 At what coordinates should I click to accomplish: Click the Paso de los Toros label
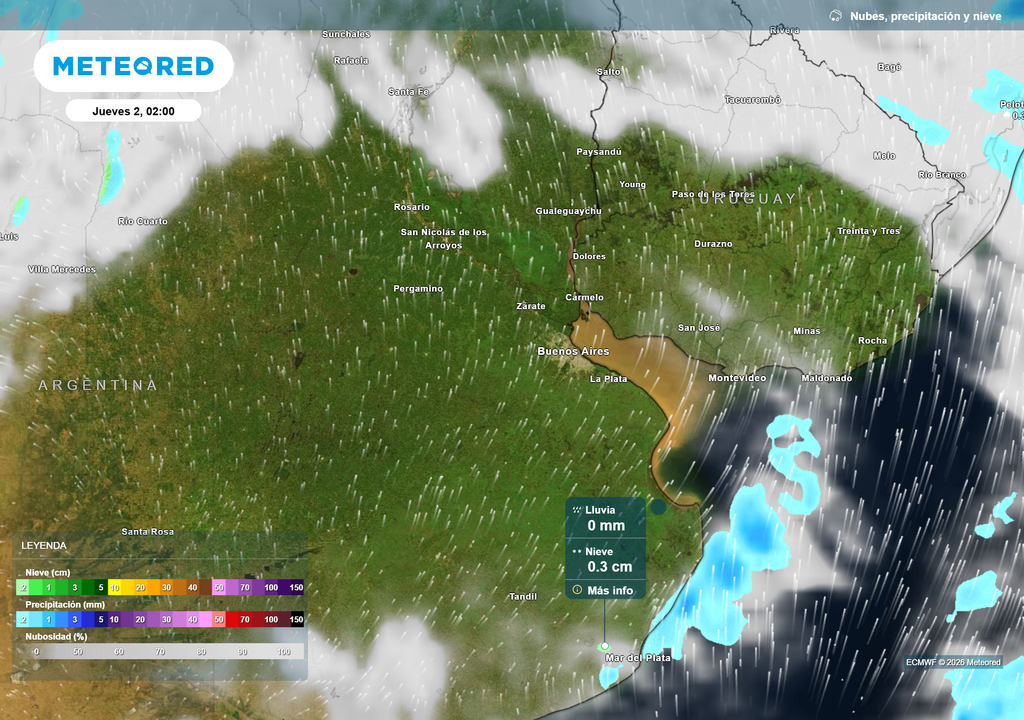pos(713,194)
